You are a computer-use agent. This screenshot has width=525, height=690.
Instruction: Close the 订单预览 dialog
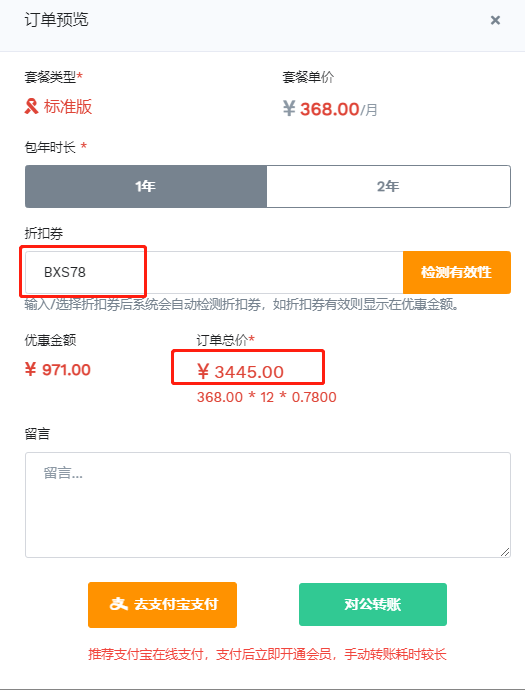[x=495, y=20]
